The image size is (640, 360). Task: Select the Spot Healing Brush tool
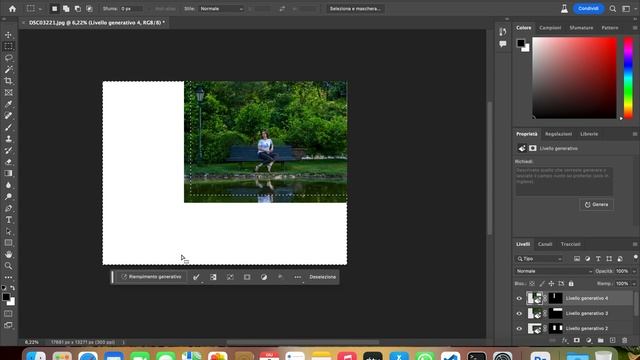[x=8, y=116]
